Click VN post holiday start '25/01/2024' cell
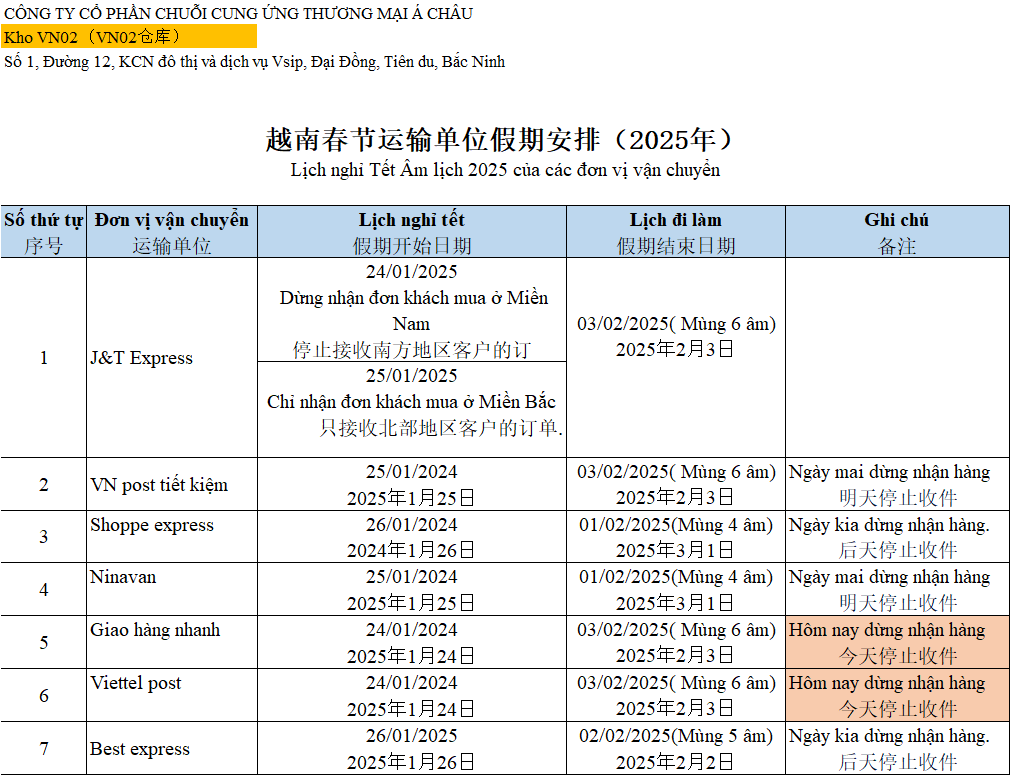Viewport: 1010px width, 775px height. (x=412, y=484)
